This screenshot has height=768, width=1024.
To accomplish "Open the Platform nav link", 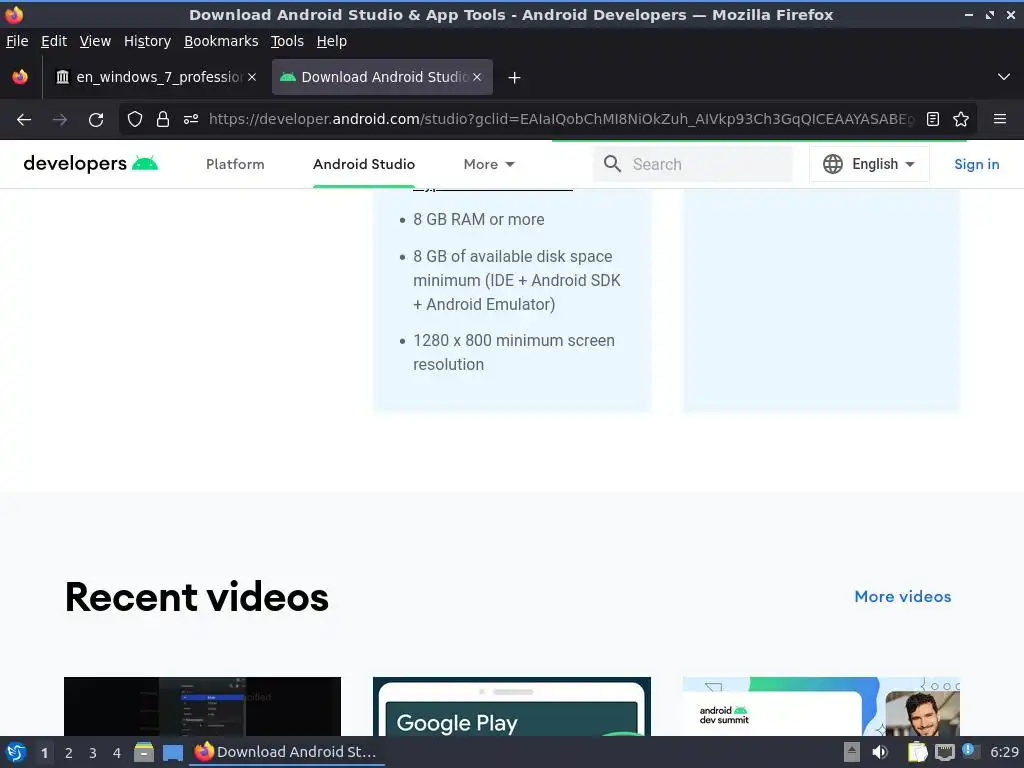I will [x=235, y=165].
